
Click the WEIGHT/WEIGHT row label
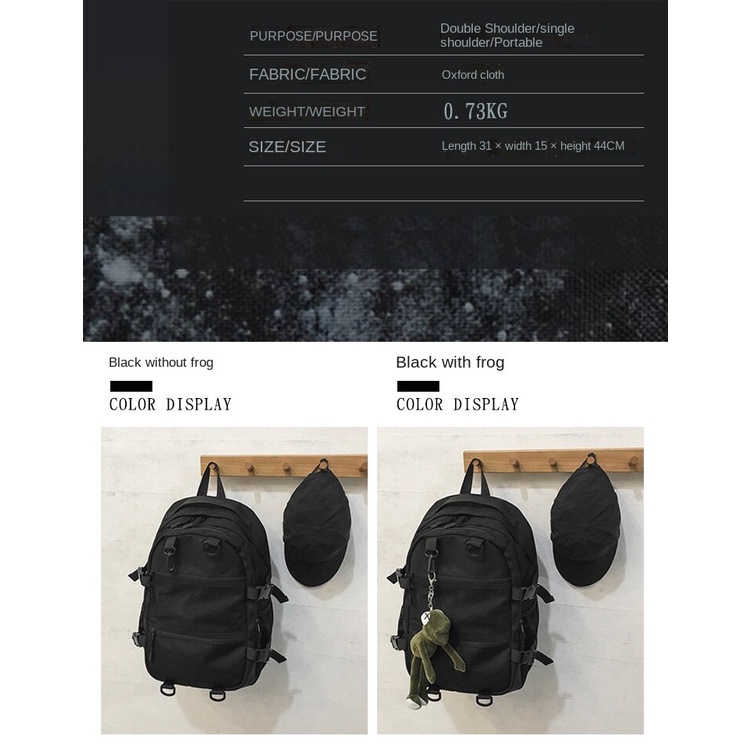[307, 111]
